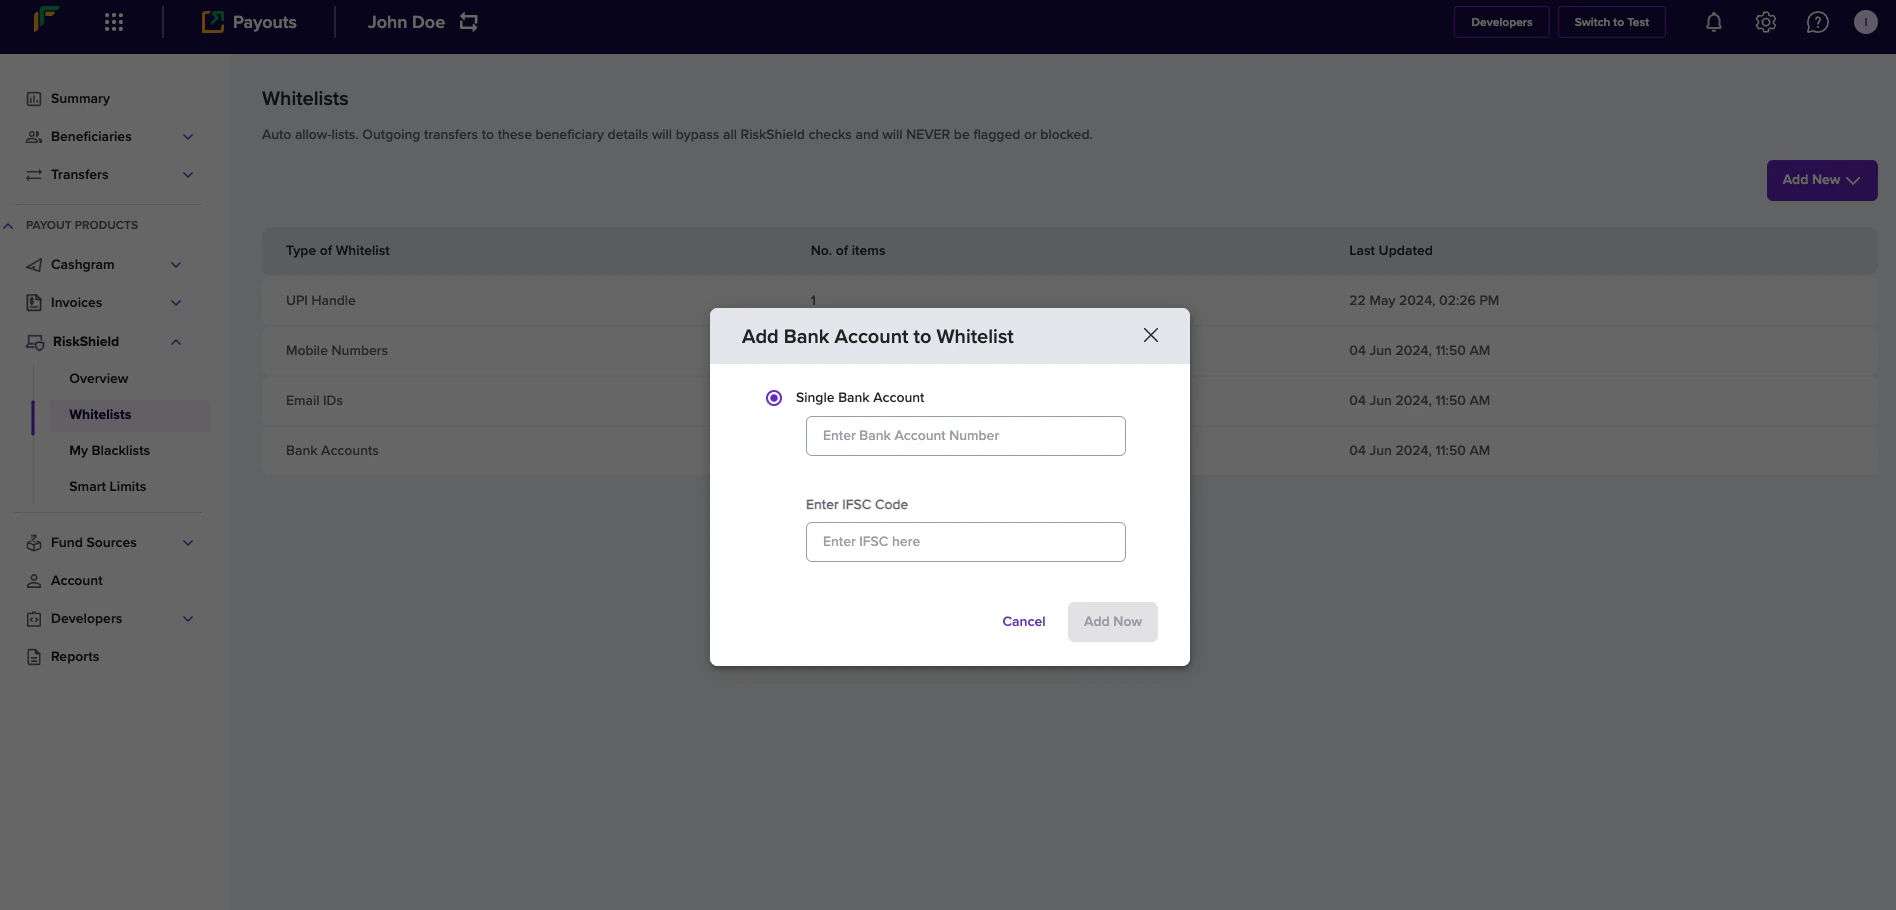Click the Invoices document icon

coord(34,303)
